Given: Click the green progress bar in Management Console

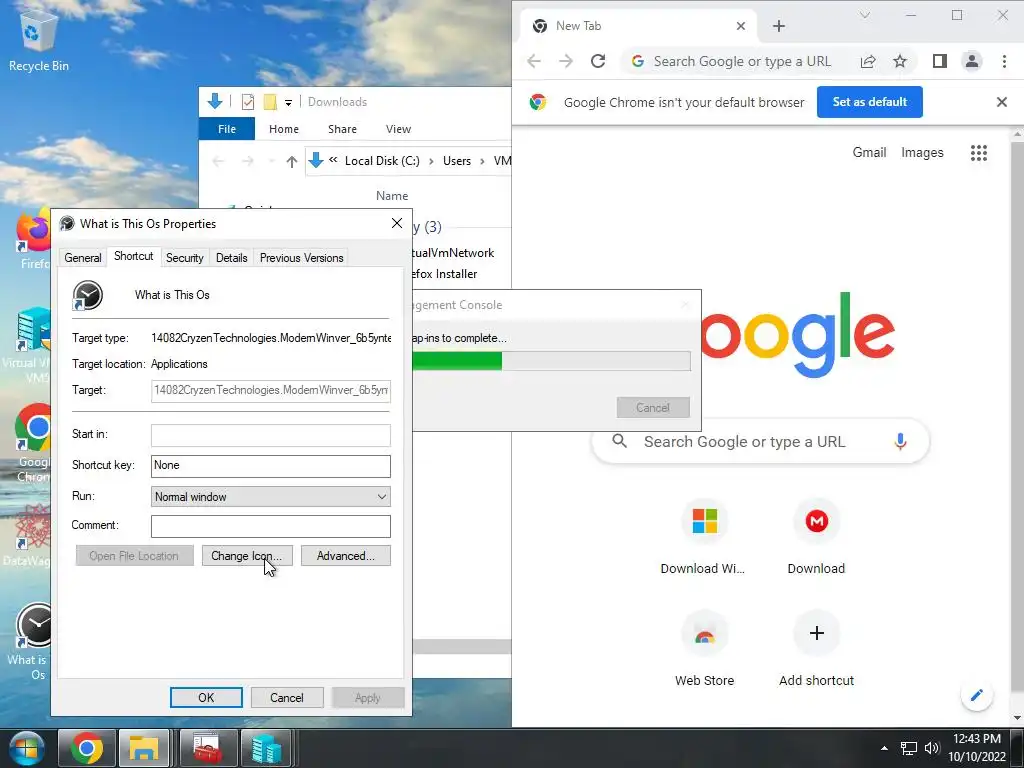Looking at the screenshot, I should (x=457, y=360).
